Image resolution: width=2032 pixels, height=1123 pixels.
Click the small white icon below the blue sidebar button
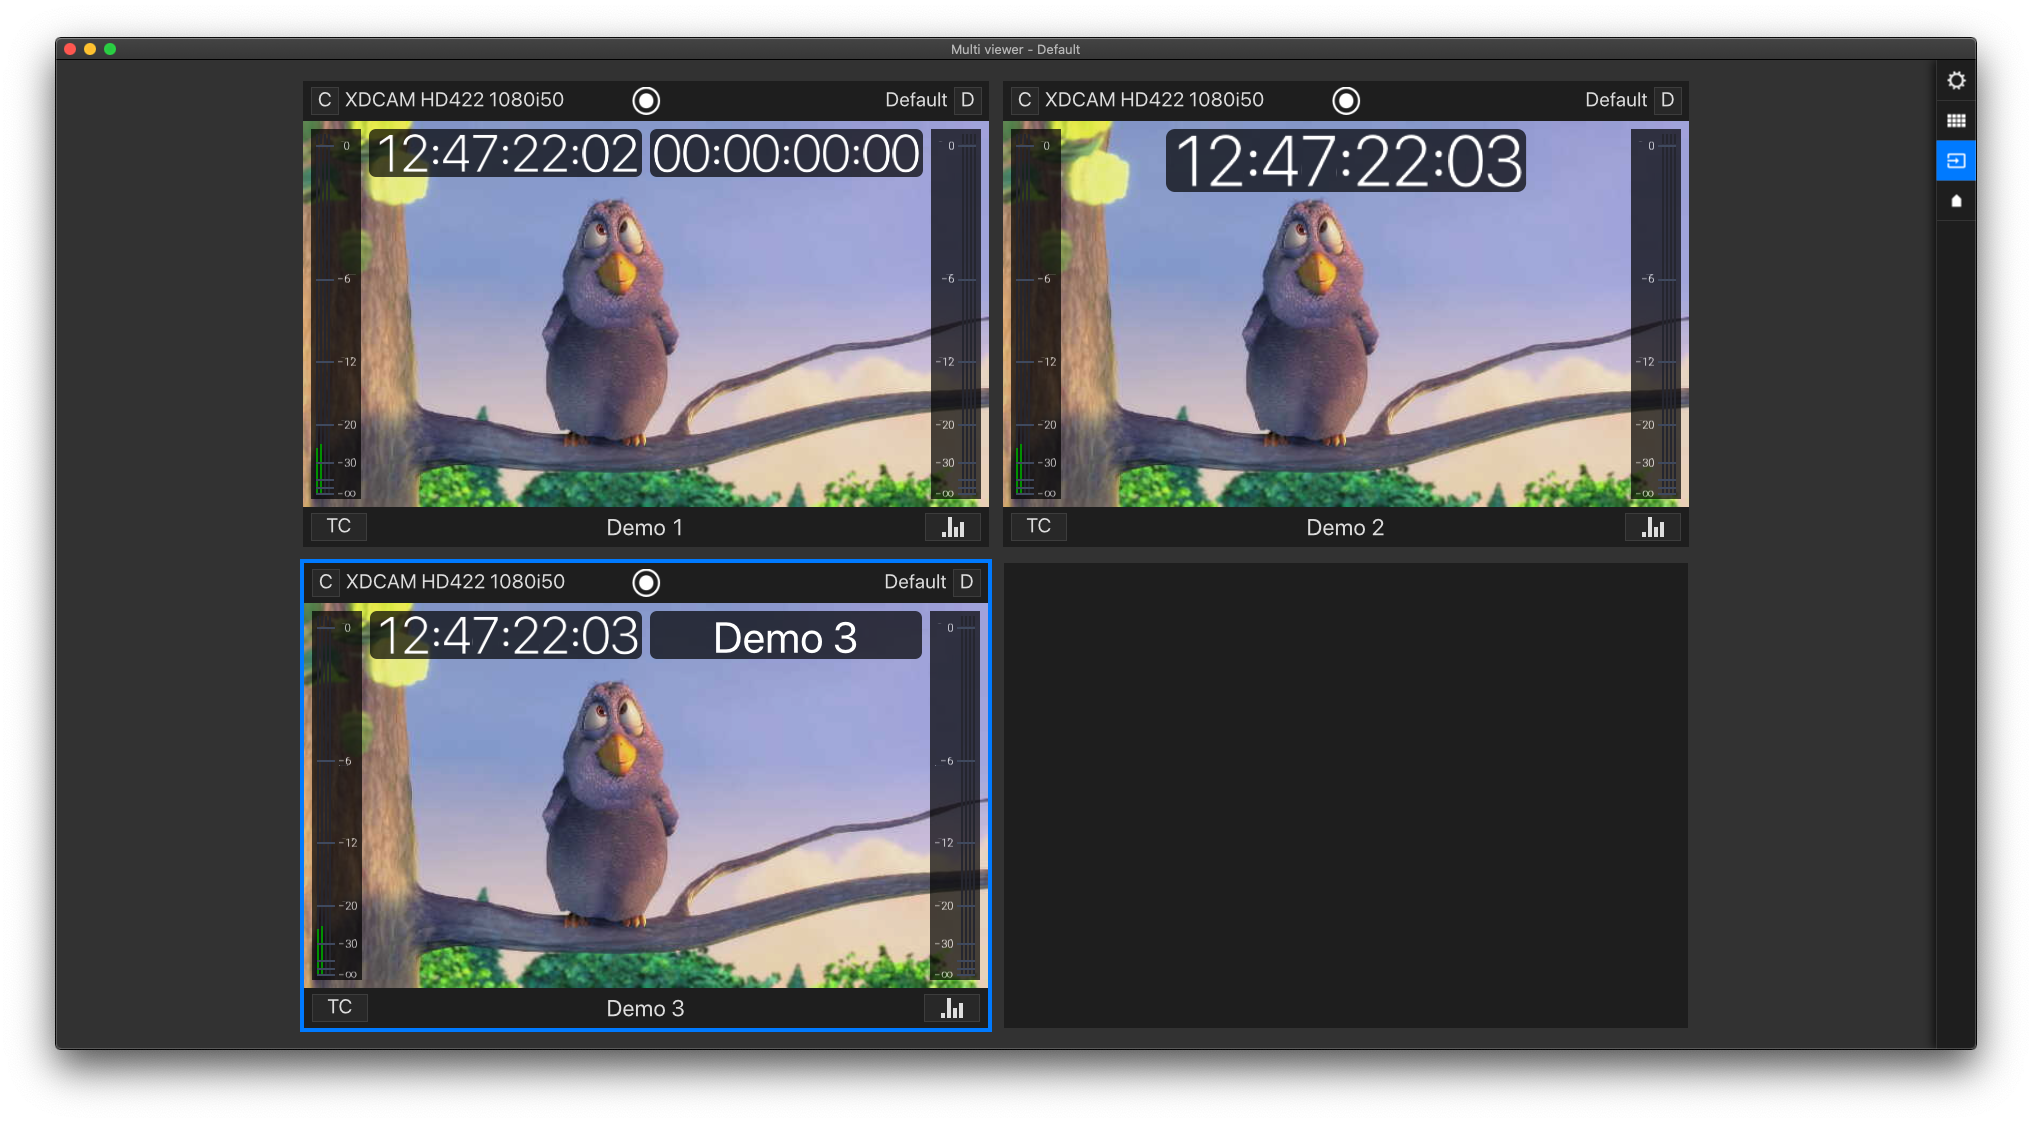tap(1956, 201)
